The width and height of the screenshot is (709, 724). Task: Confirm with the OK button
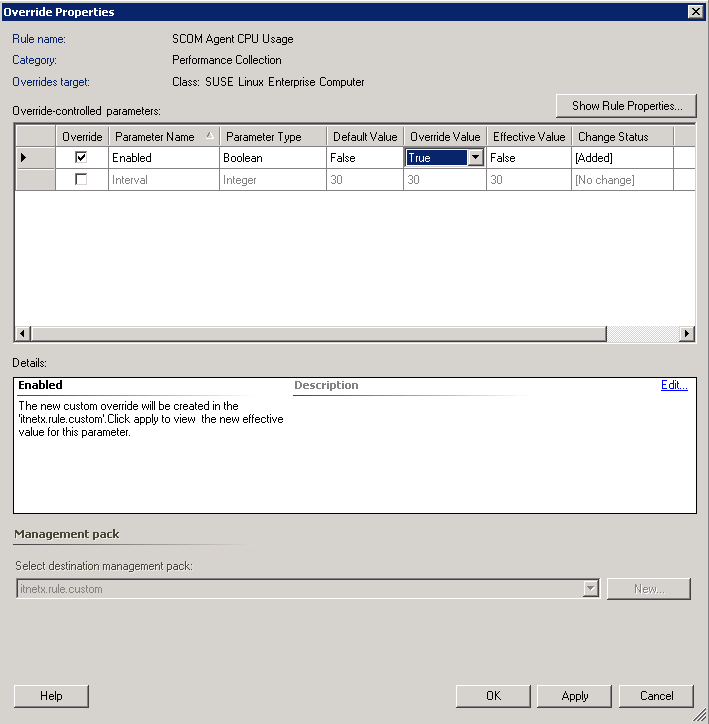tap(493, 696)
